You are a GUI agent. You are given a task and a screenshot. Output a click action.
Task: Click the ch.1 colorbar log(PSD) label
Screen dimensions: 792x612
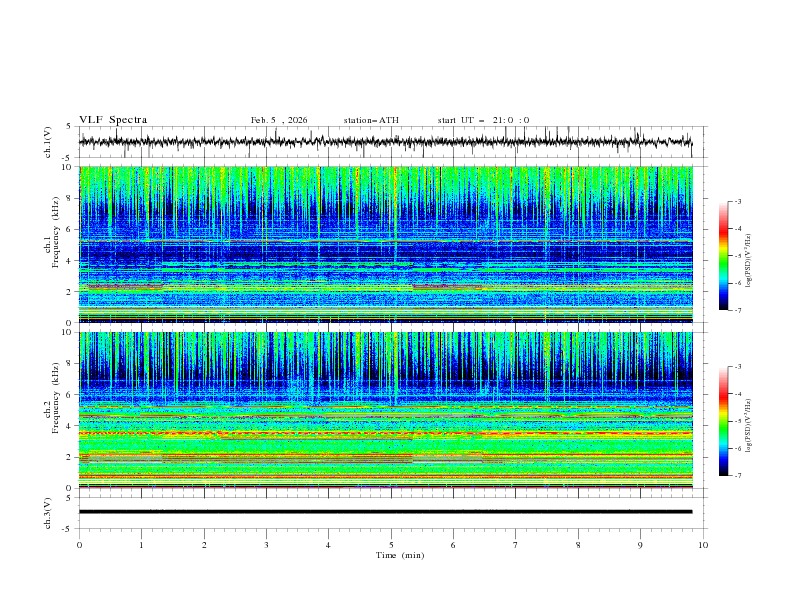pyautogui.click(x=748, y=261)
